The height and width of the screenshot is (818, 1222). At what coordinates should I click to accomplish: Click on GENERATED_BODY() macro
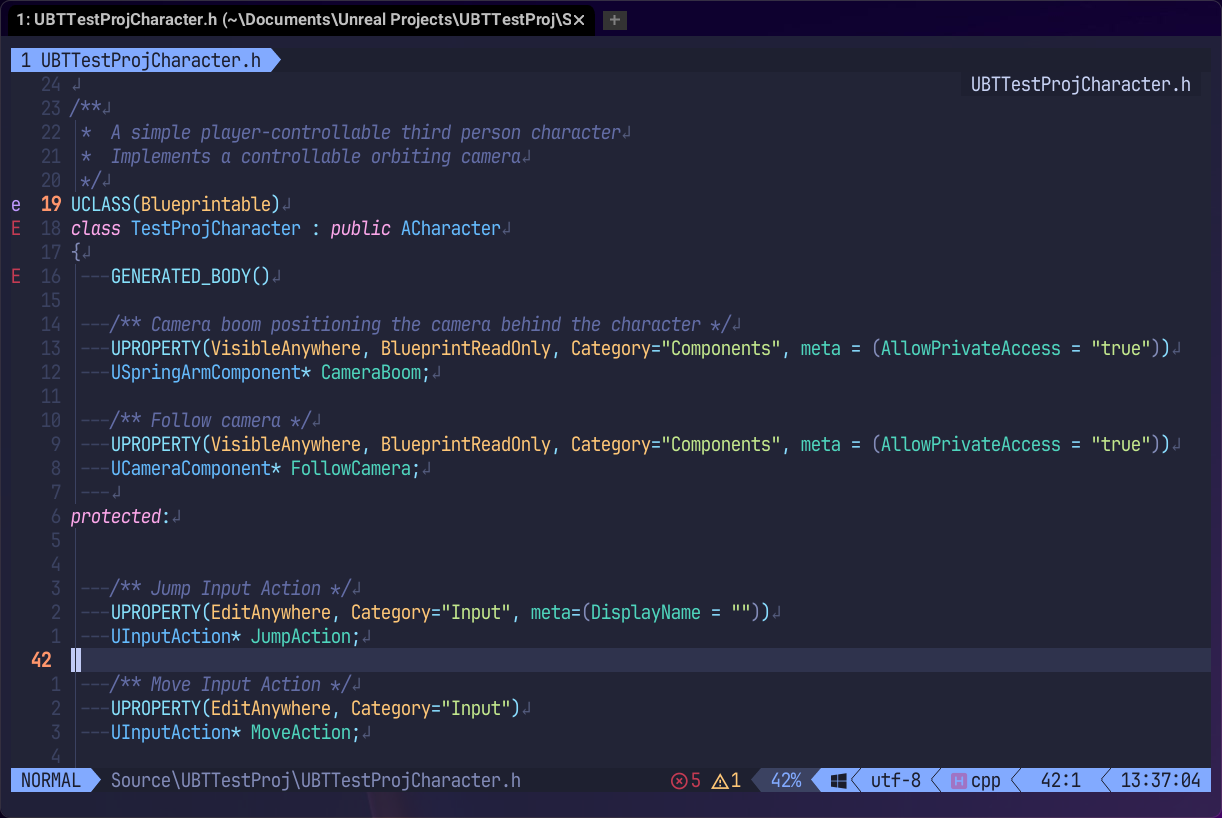[x=191, y=277]
